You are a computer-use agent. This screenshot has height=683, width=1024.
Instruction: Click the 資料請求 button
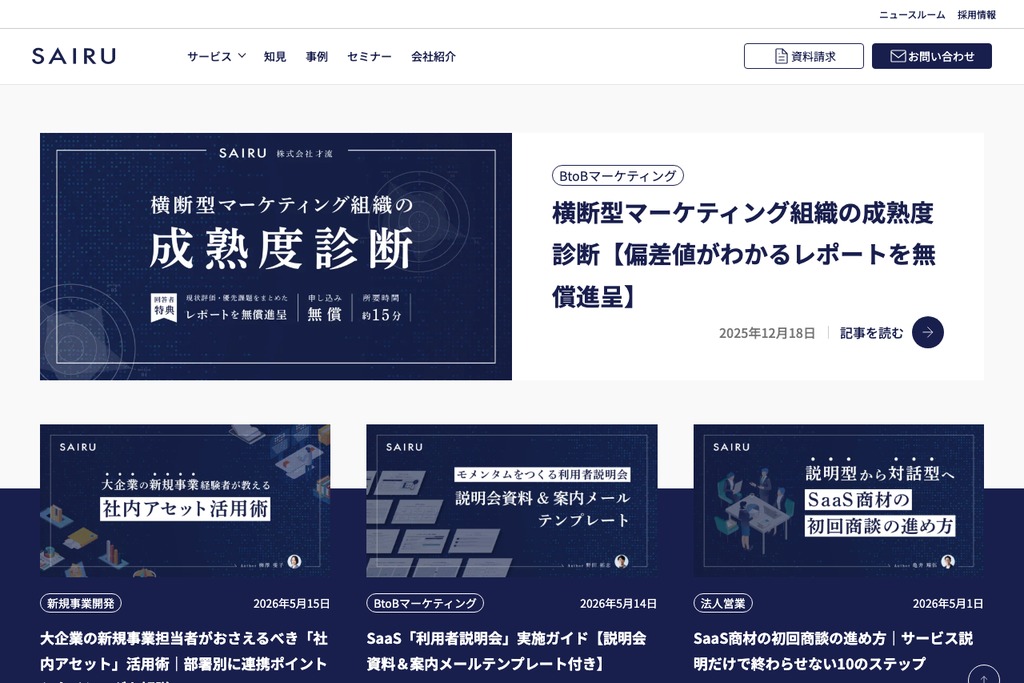tap(804, 56)
